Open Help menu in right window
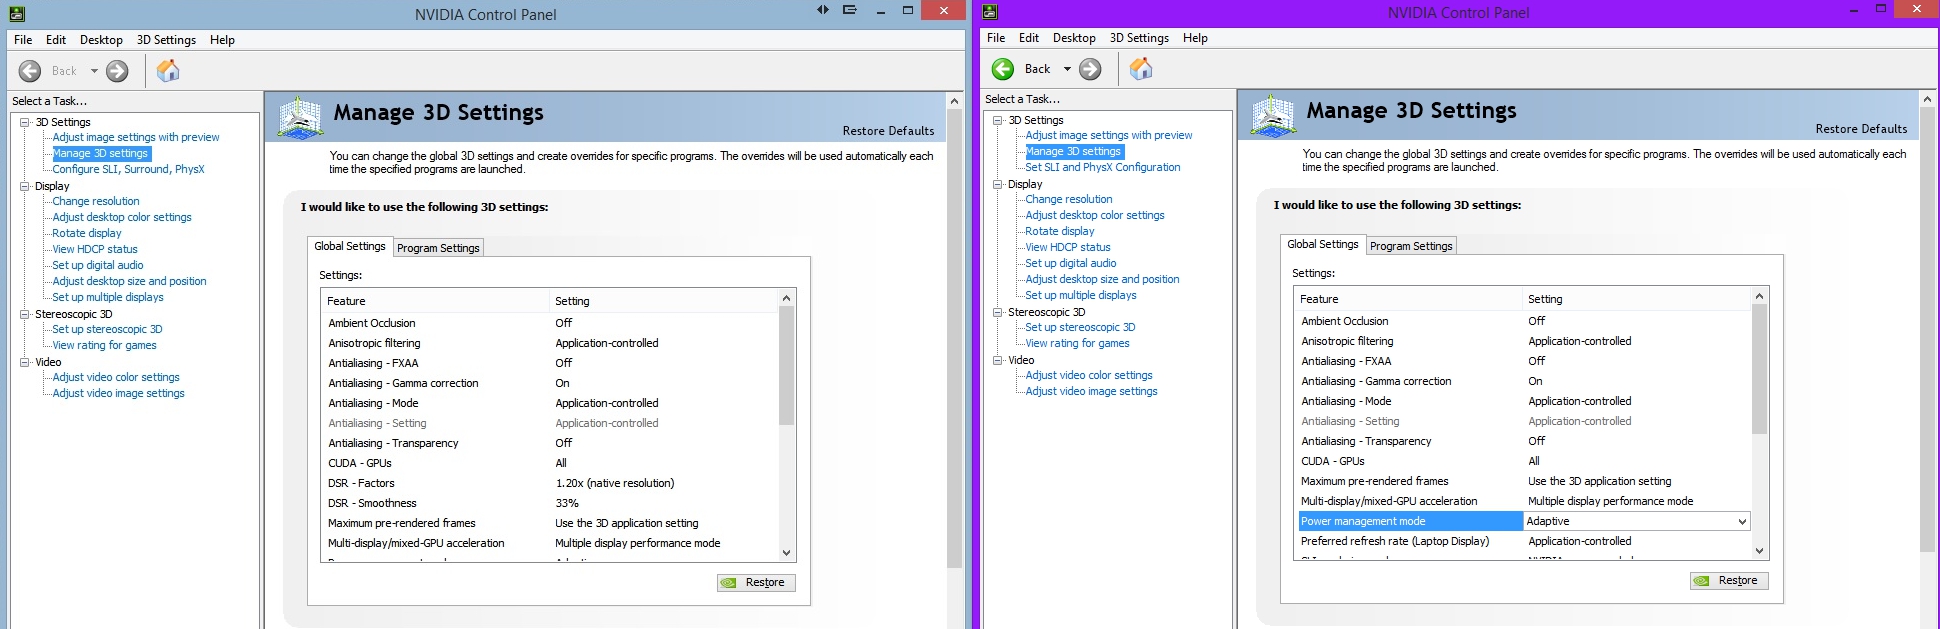This screenshot has width=1940, height=629. coord(1195,38)
